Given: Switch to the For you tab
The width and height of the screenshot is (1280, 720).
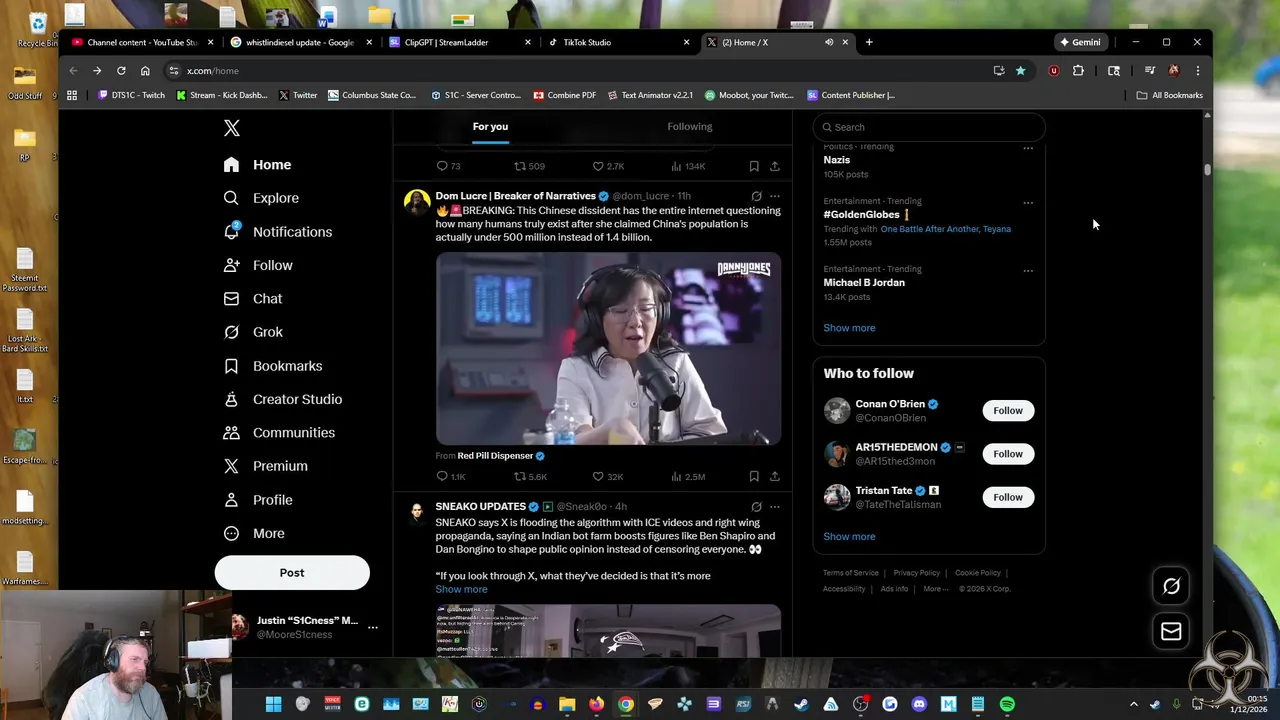Looking at the screenshot, I should tap(490, 127).
